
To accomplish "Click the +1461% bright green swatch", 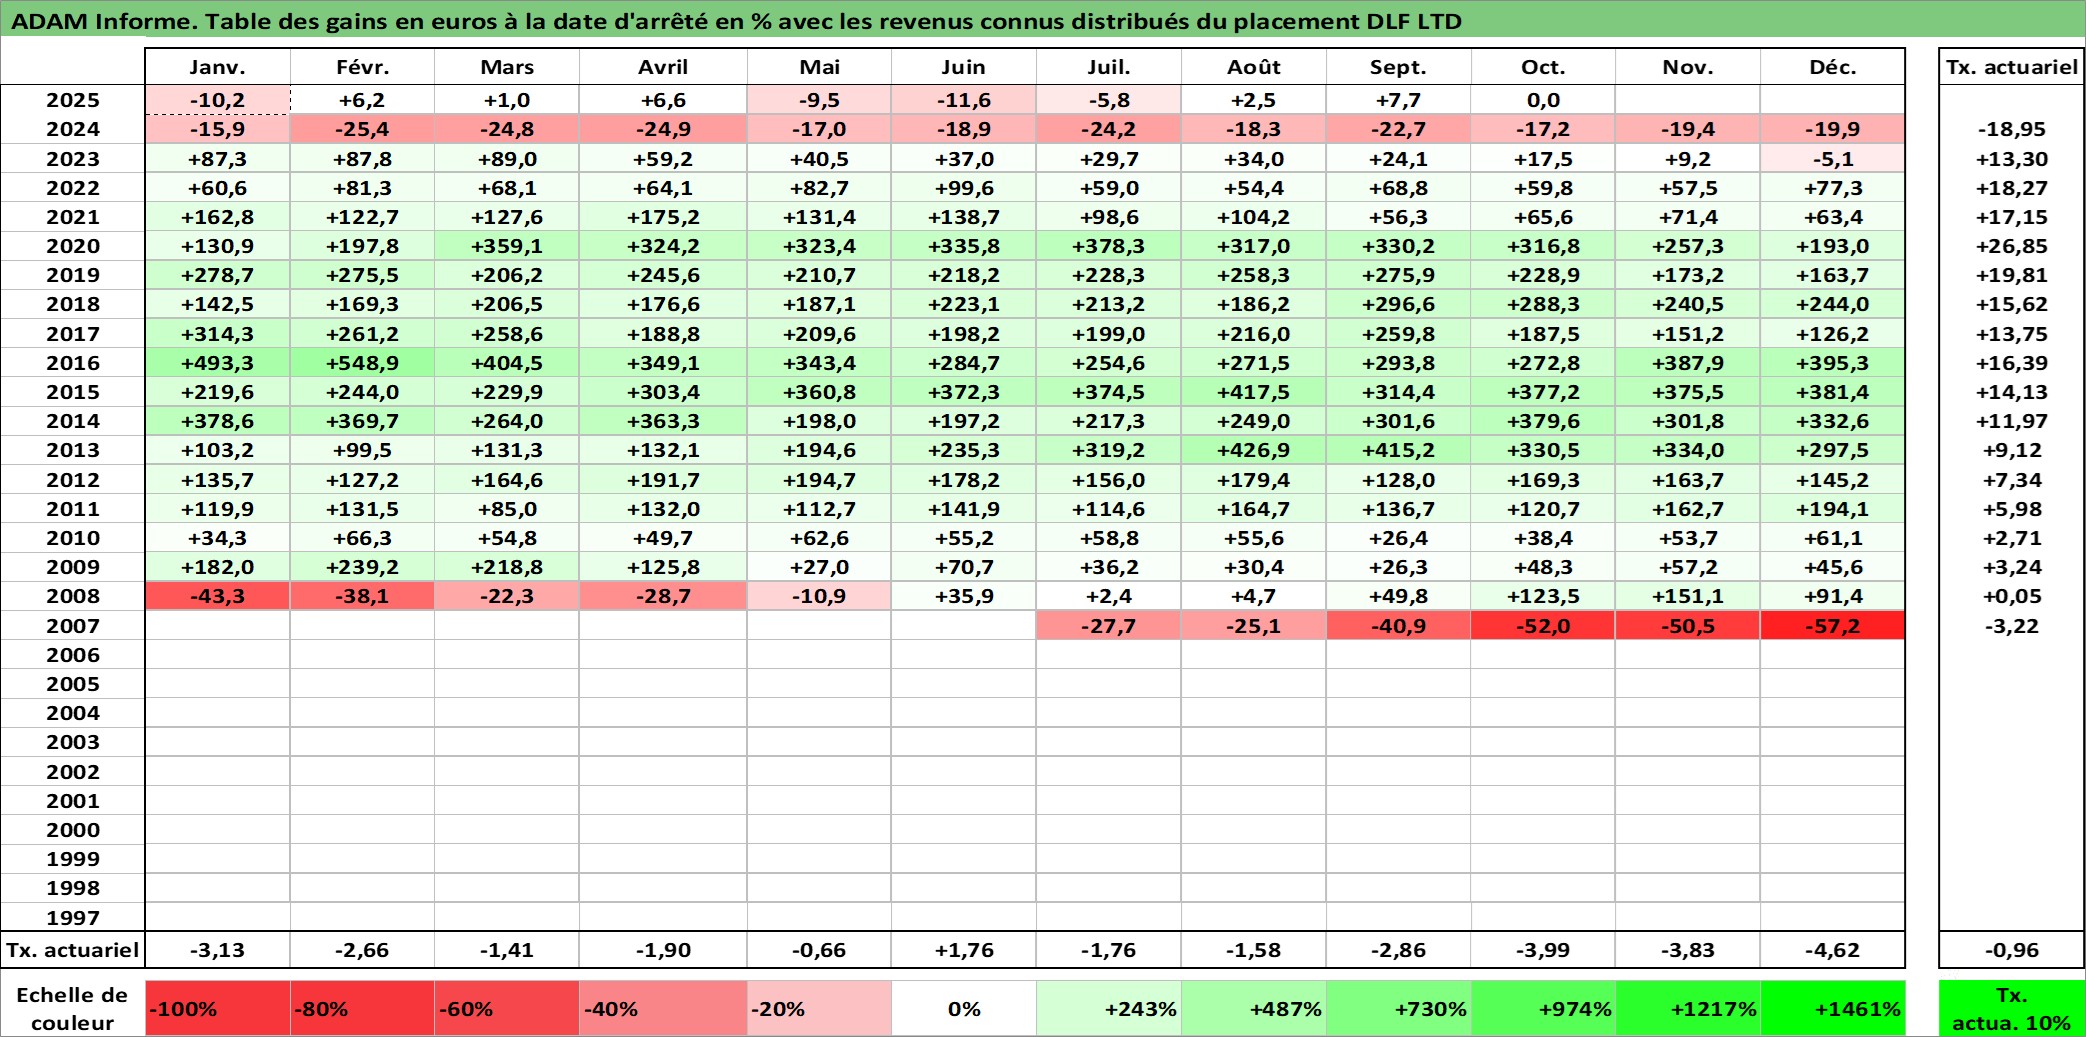I will [1832, 1008].
